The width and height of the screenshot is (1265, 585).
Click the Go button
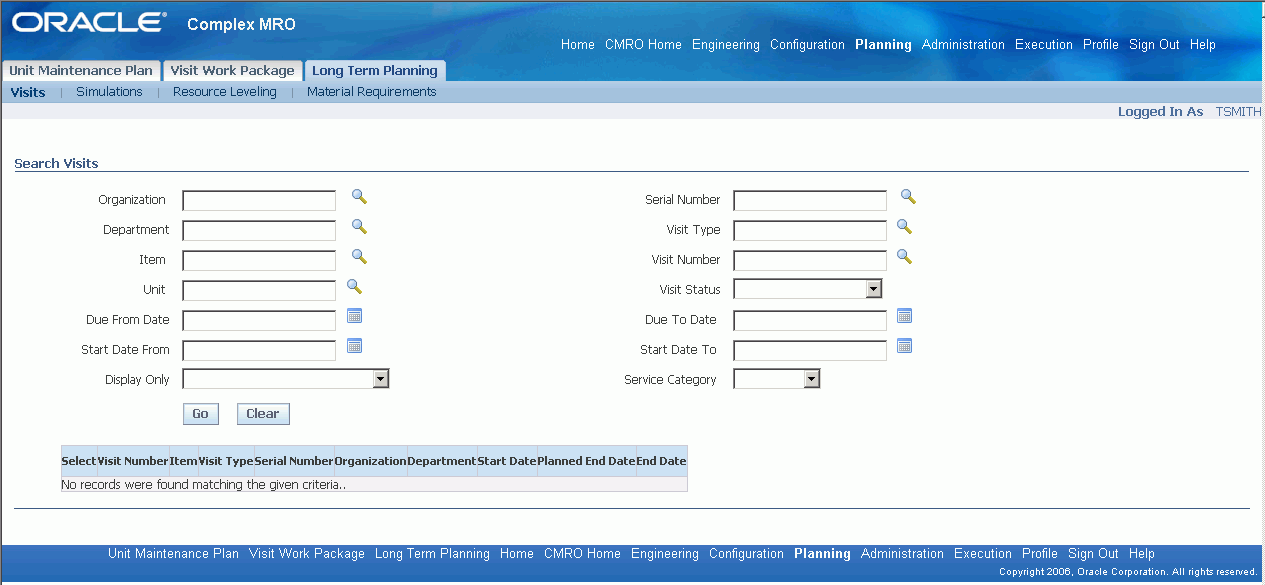(200, 414)
